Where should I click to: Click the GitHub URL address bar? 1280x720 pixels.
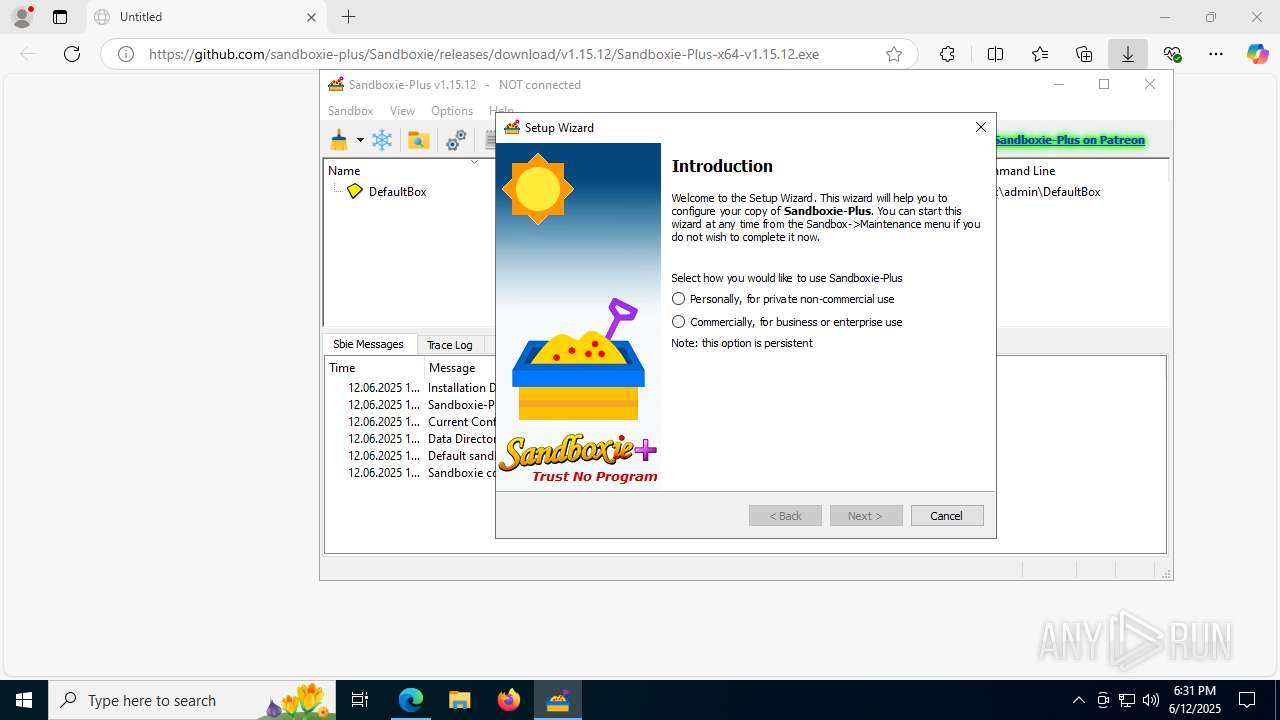484,54
